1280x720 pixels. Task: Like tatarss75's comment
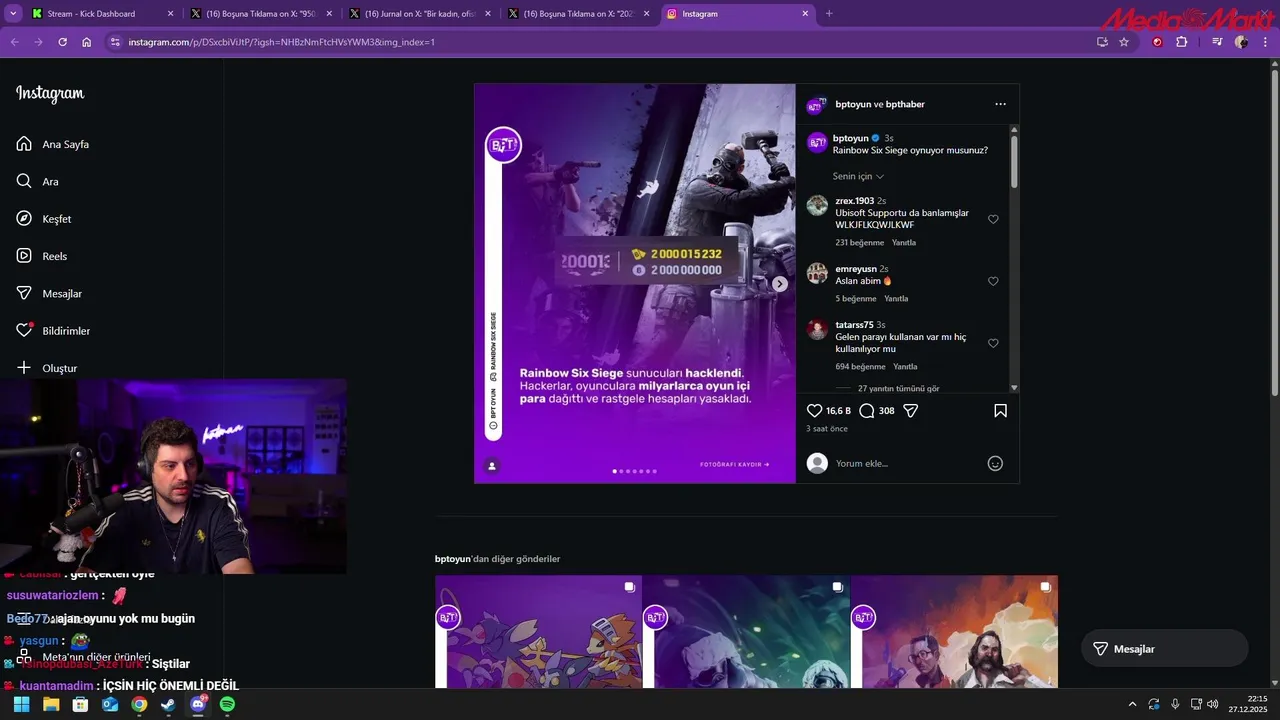(993, 343)
